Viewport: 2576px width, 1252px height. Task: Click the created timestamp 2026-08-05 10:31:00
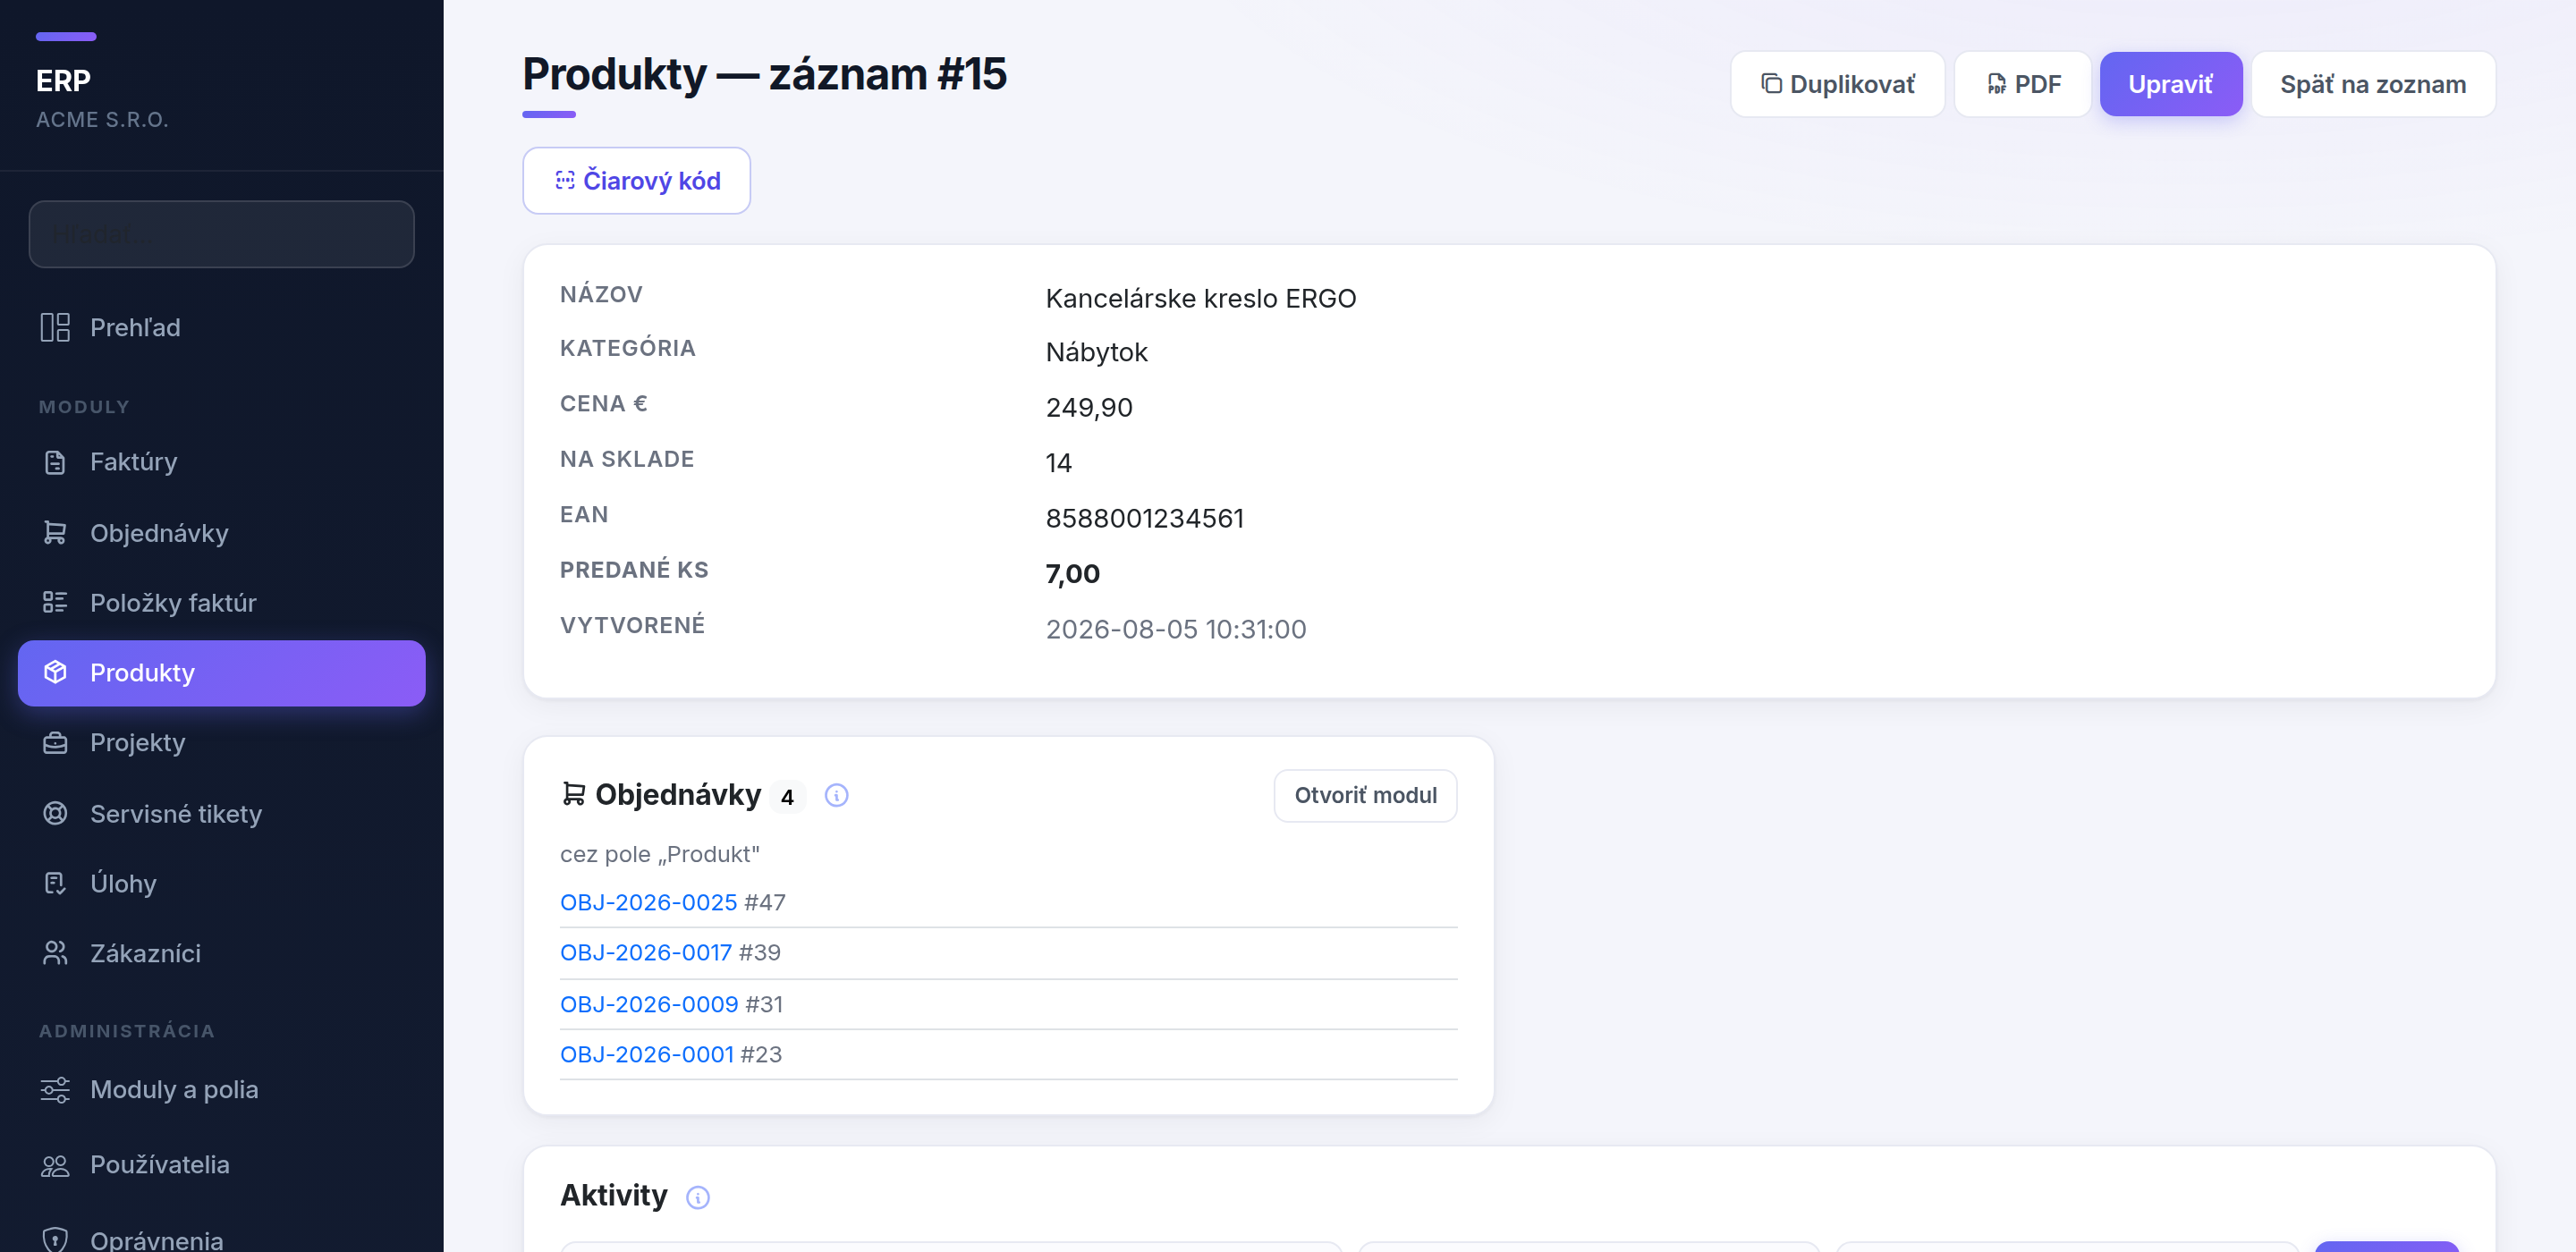tap(1176, 629)
